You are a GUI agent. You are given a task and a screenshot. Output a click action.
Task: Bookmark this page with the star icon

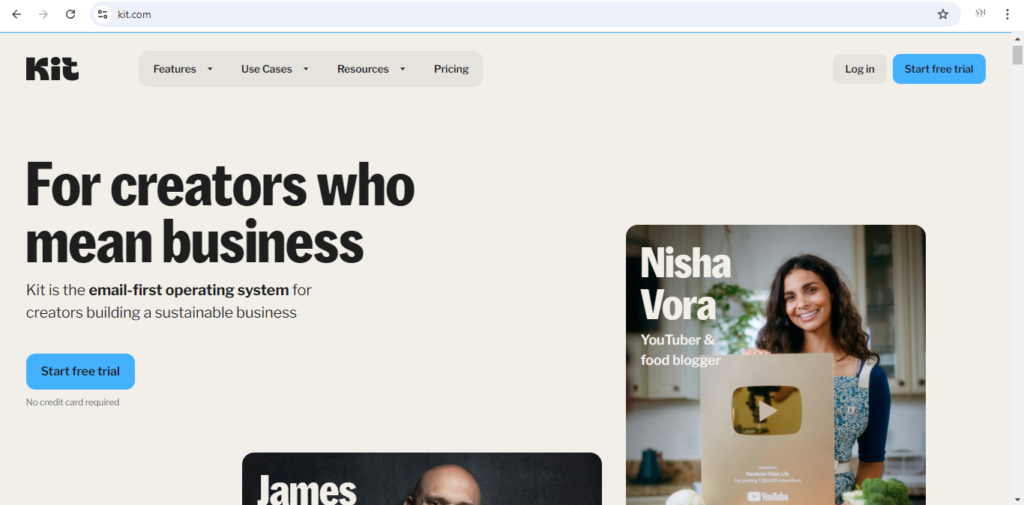point(942,14)
